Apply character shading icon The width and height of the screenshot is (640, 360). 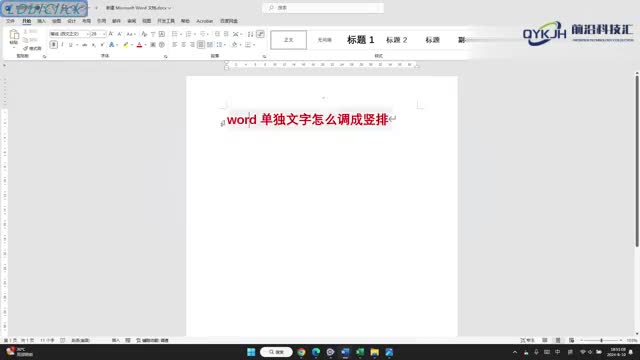pos(152,45)
